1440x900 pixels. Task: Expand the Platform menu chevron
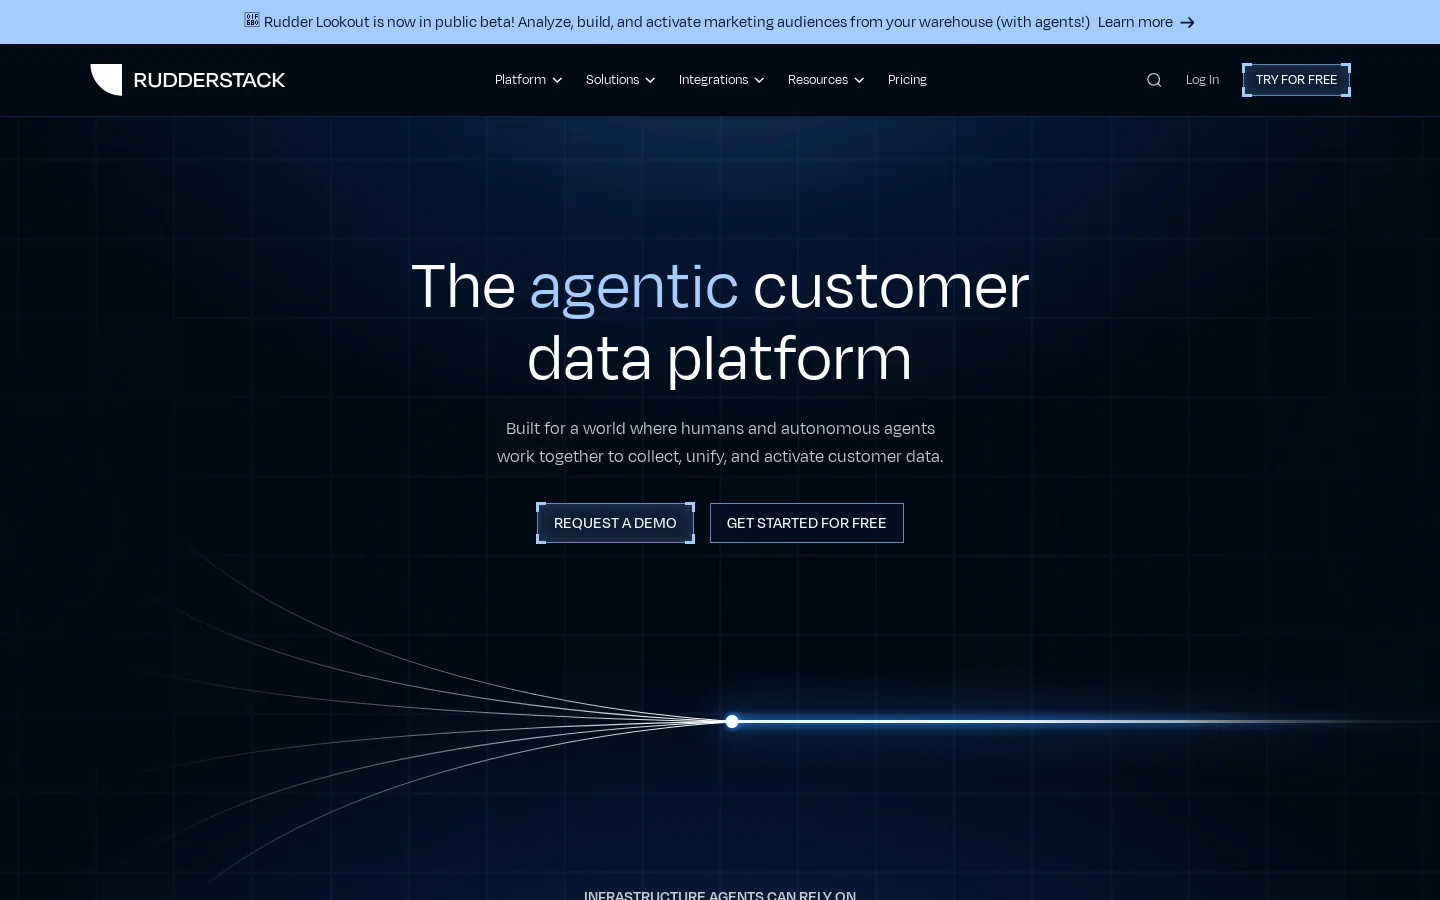coord(557,80)
